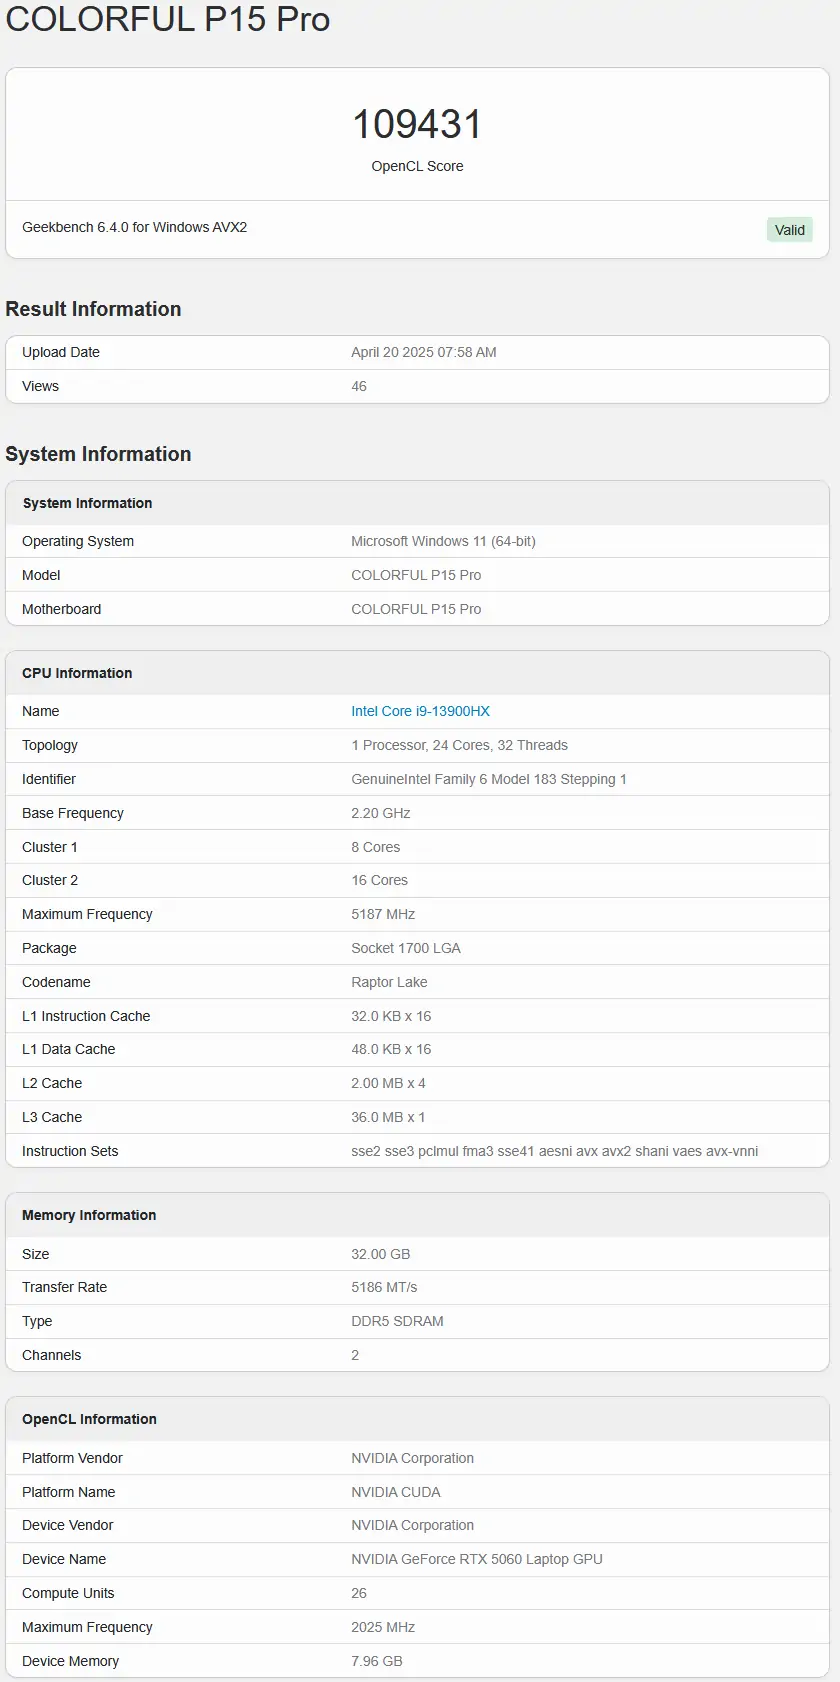Image resolution: width=840 pixels, height=1682 pixels.
Task: Click the Device Vendor value NVIDIA Corporation
Action: click(412, 1525)
